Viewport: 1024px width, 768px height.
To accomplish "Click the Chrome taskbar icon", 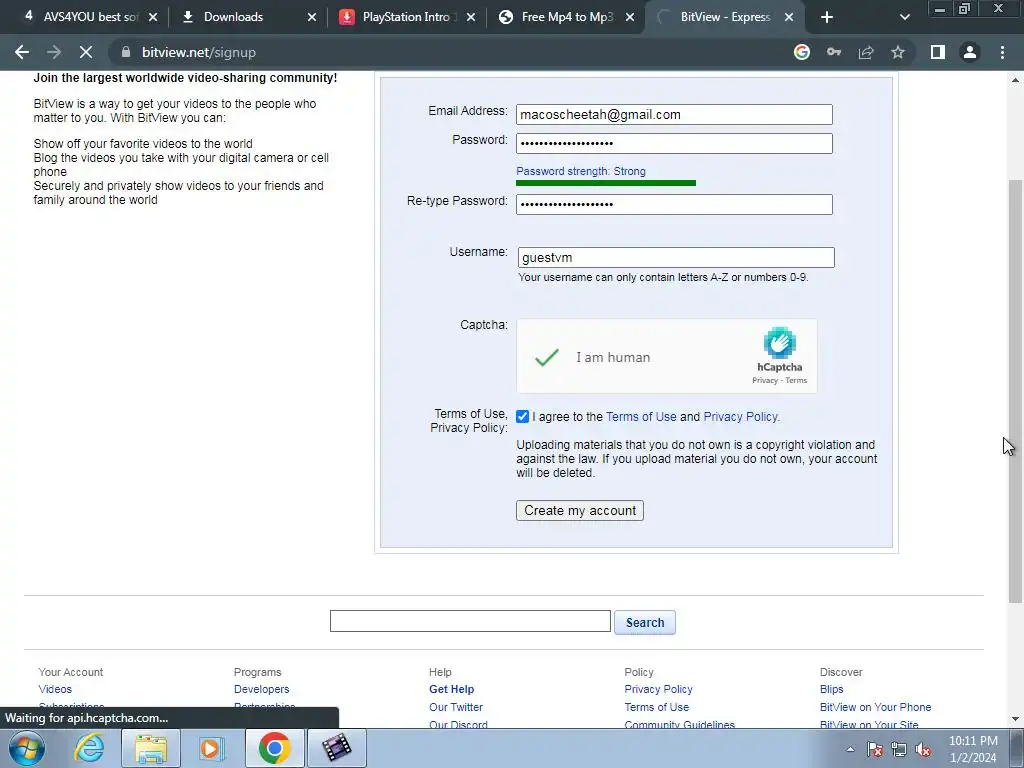I will pyautogui.click(x=274, y=748).
